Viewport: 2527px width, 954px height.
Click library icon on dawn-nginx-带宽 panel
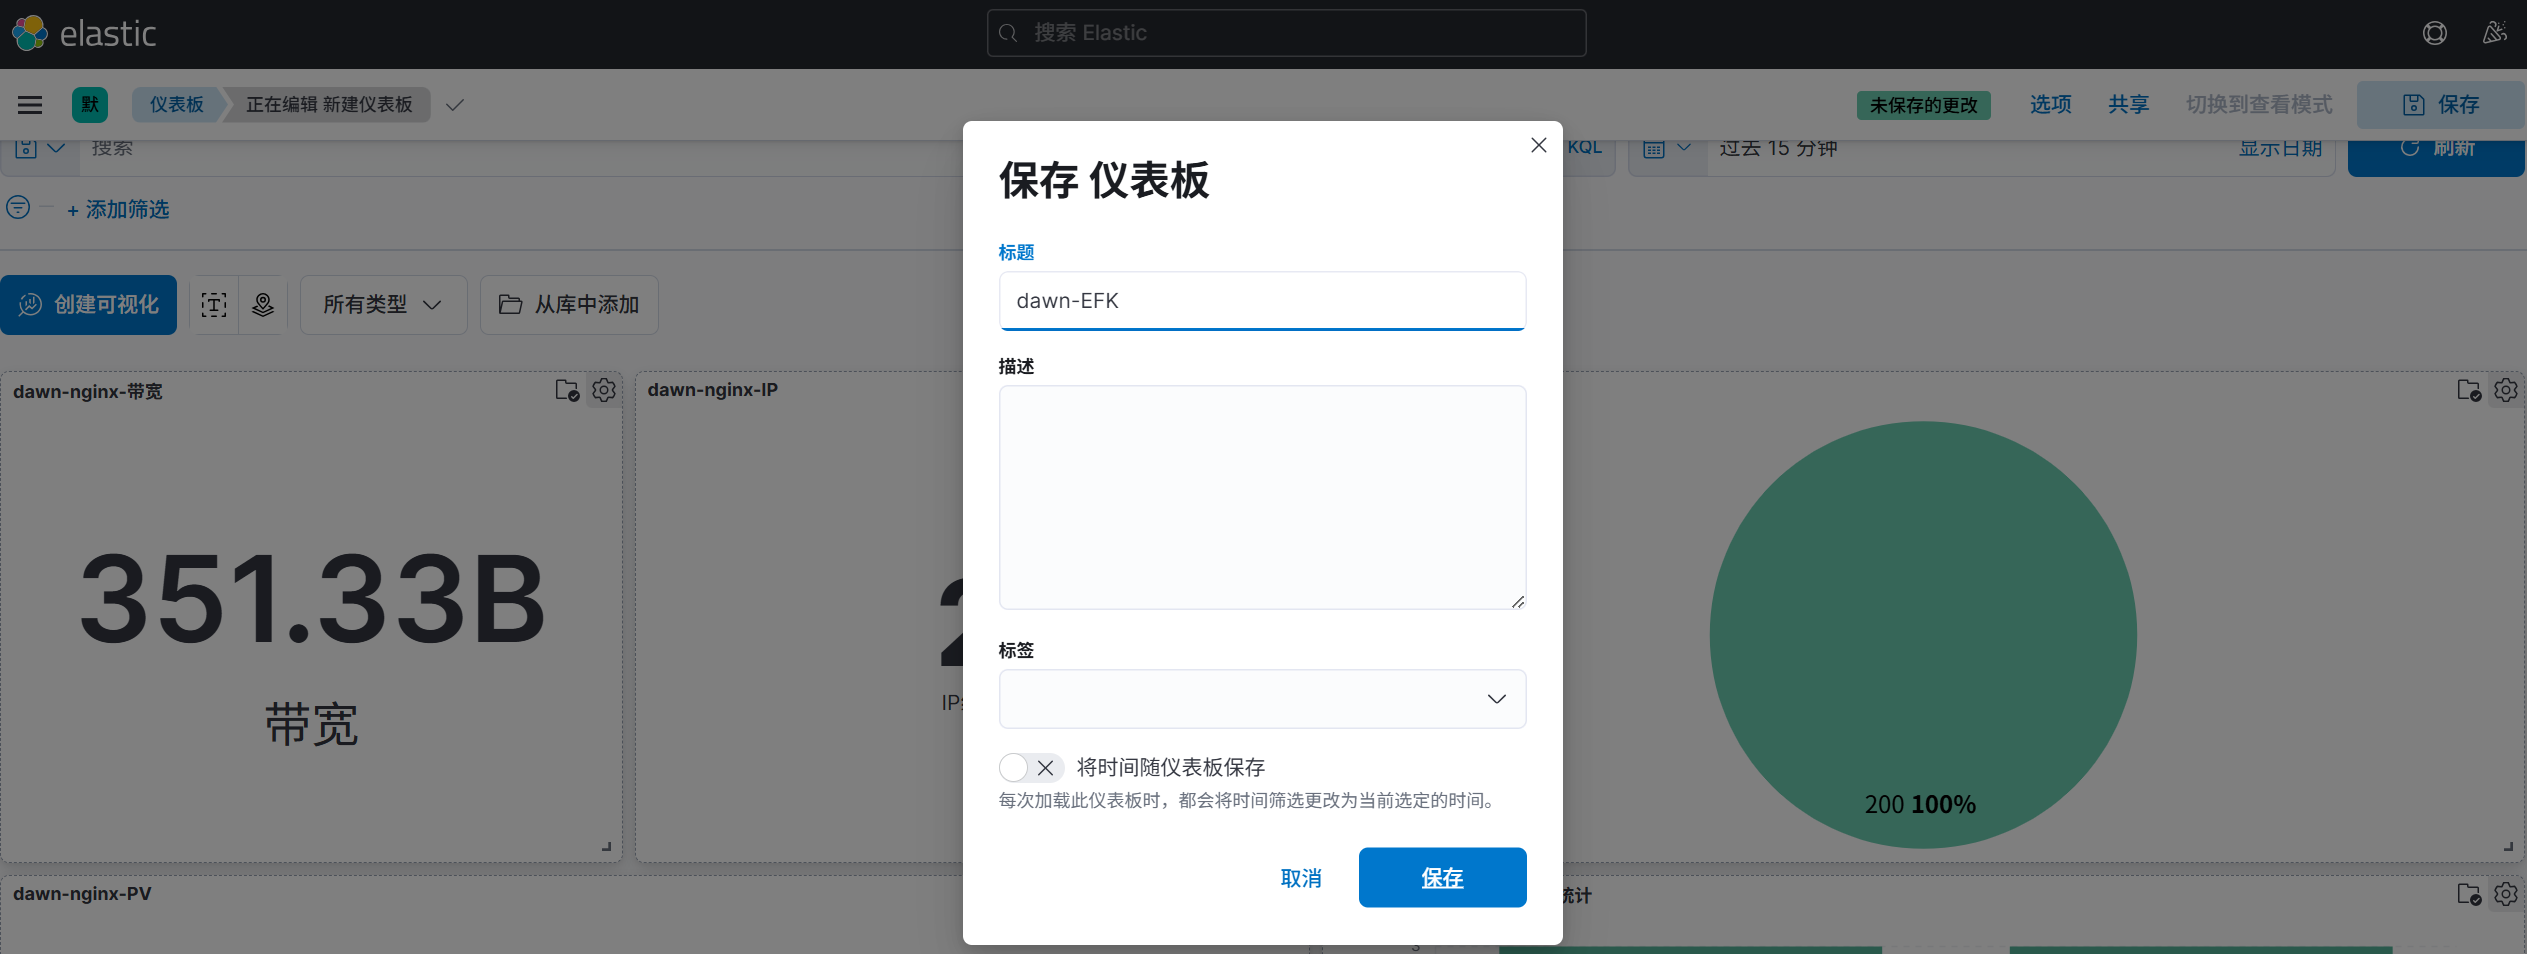pyautogui.click(x=567, y=390)
